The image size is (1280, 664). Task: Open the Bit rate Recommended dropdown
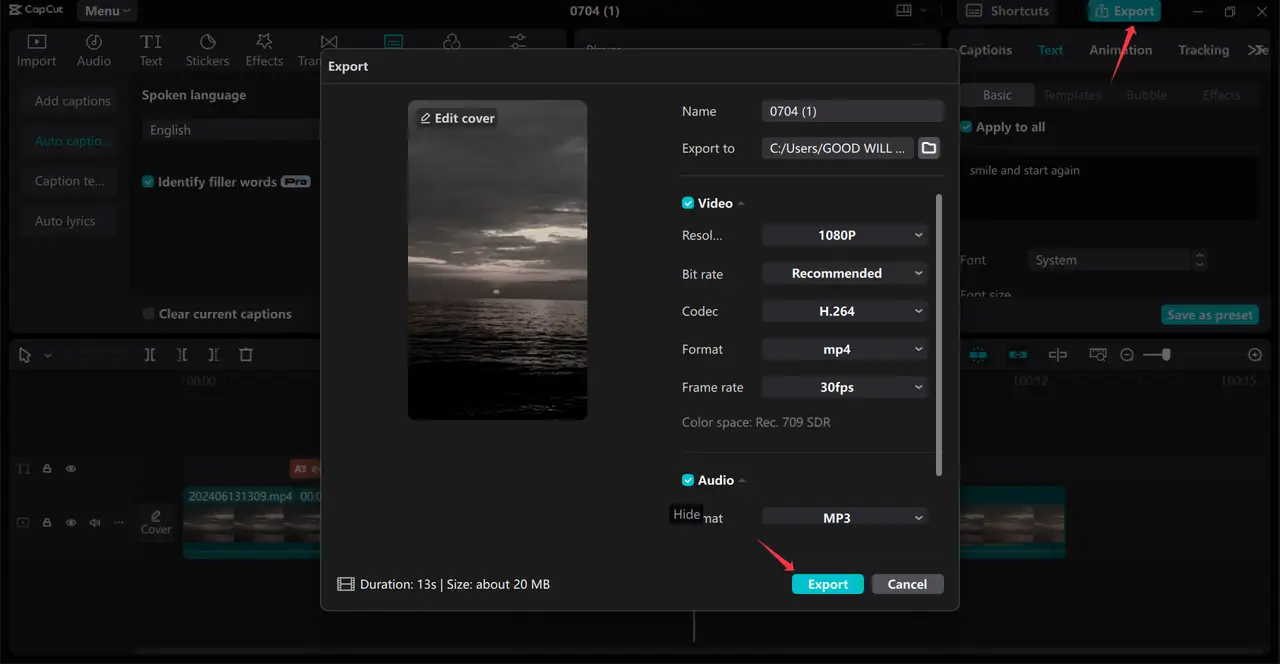tap(845, 273)
